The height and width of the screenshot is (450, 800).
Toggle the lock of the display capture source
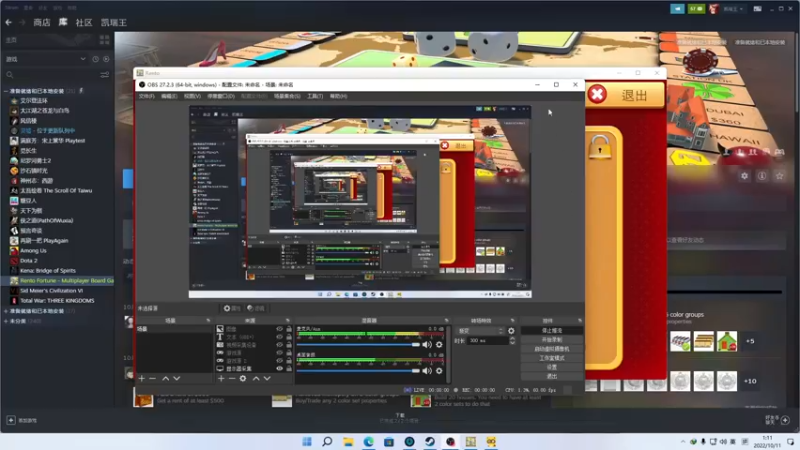pos(289,368)
